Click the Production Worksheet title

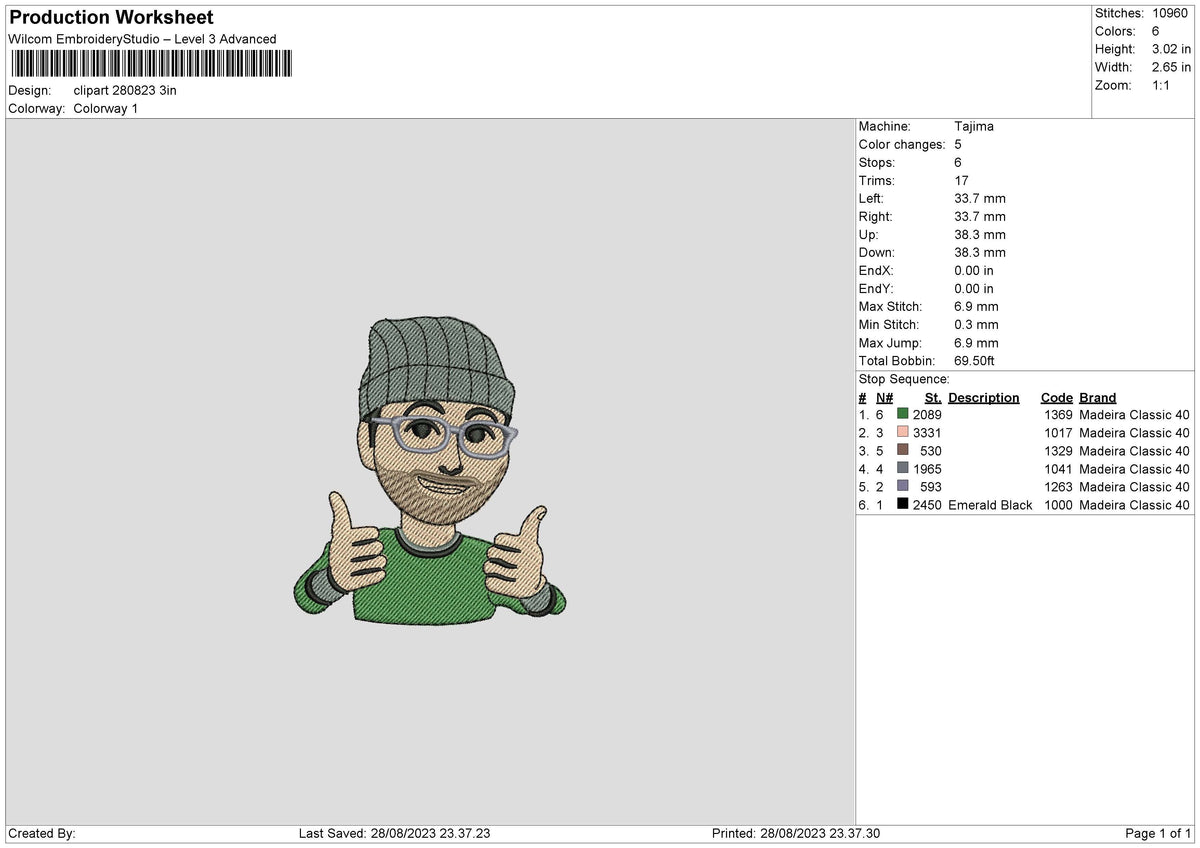point(111,18)
